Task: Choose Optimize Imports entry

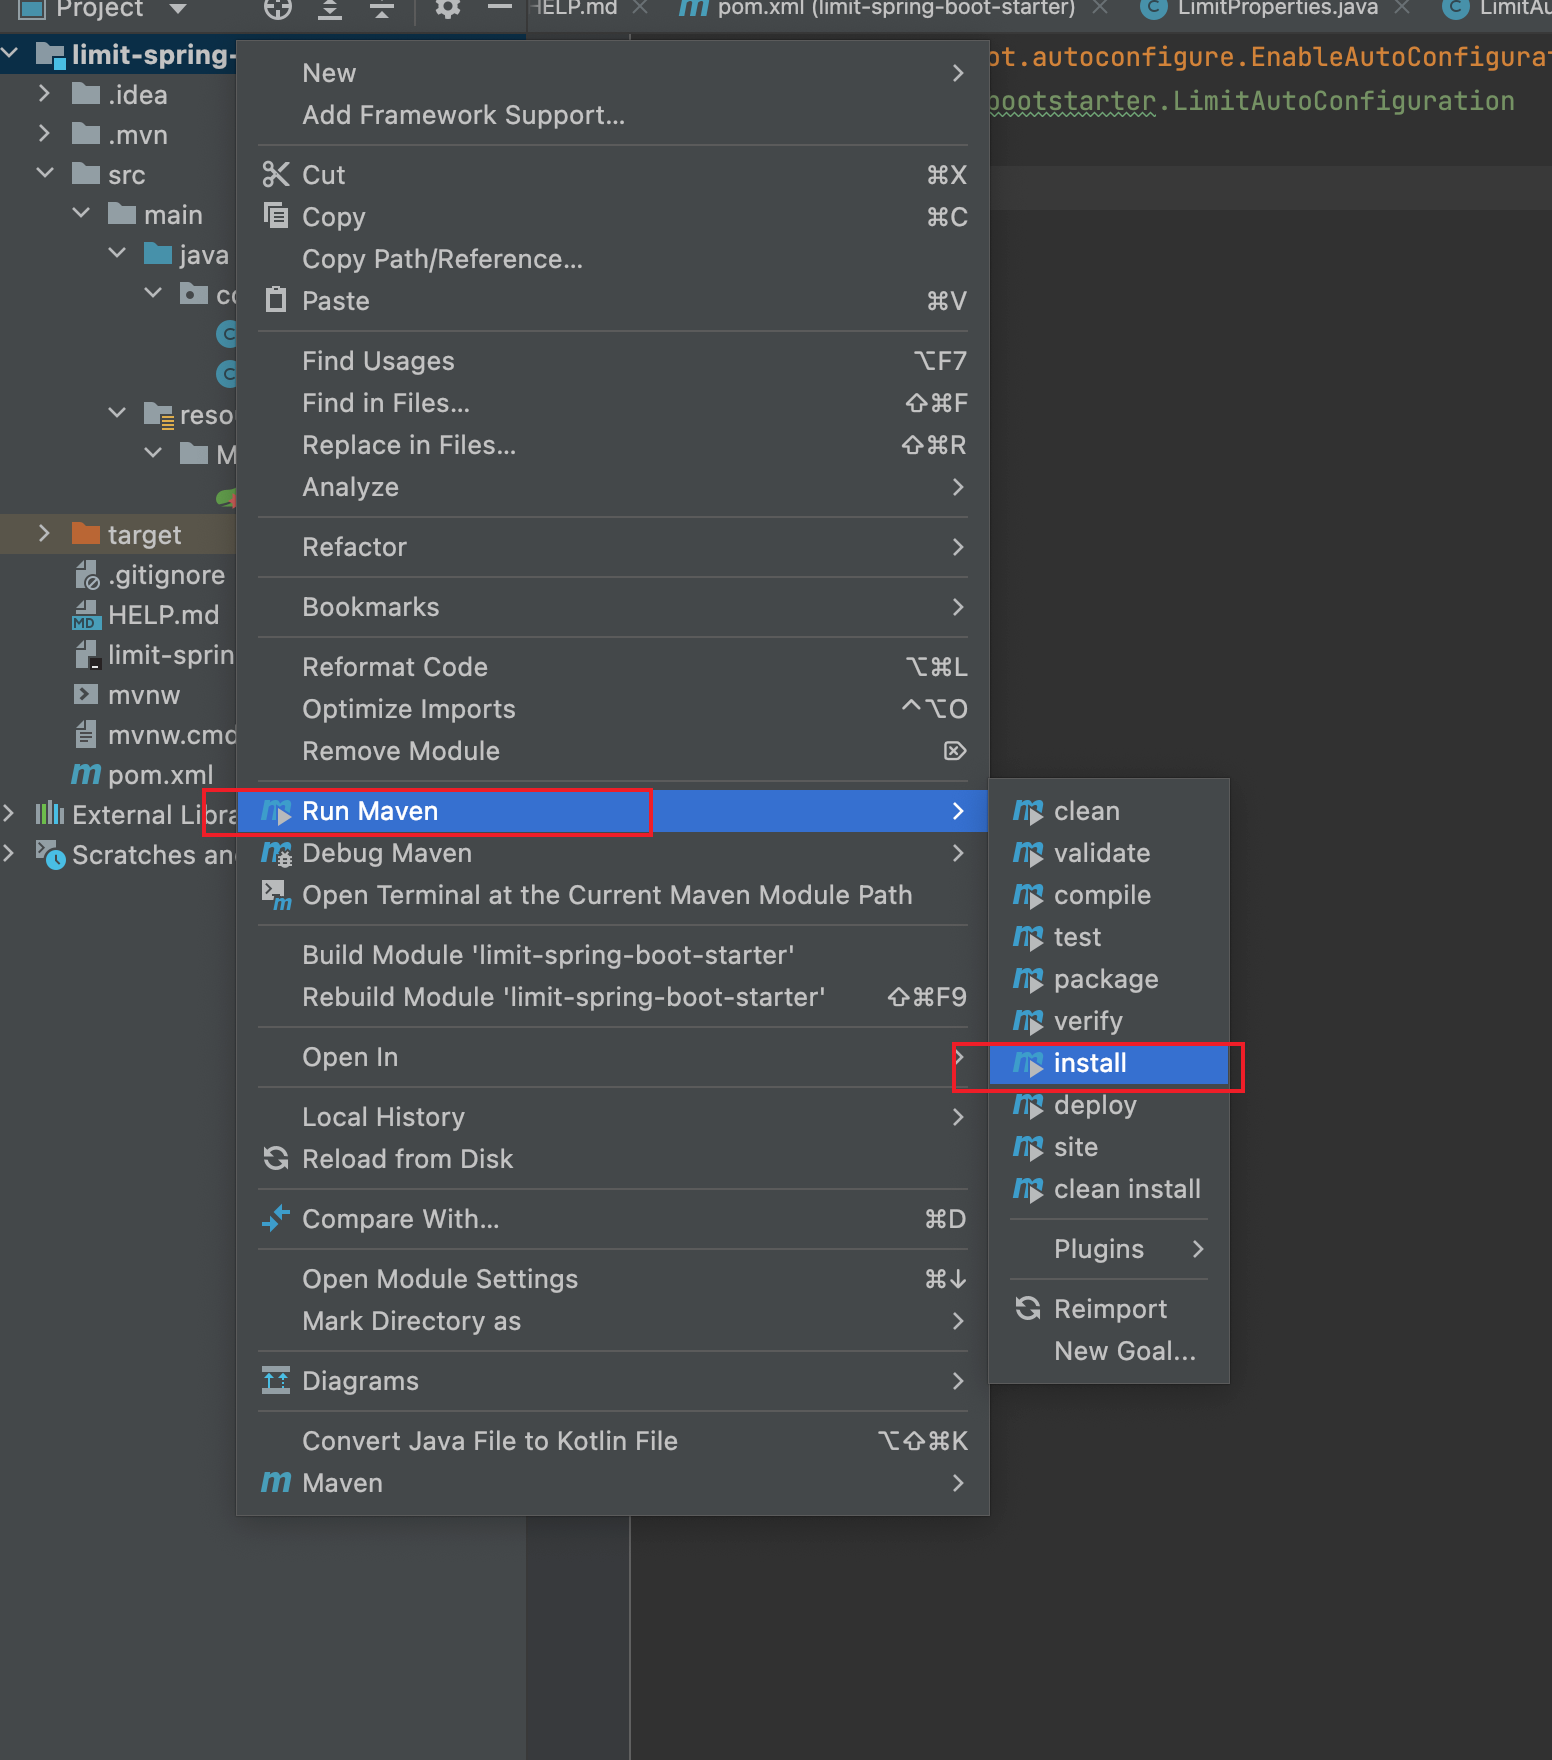Action: [612, 709]
